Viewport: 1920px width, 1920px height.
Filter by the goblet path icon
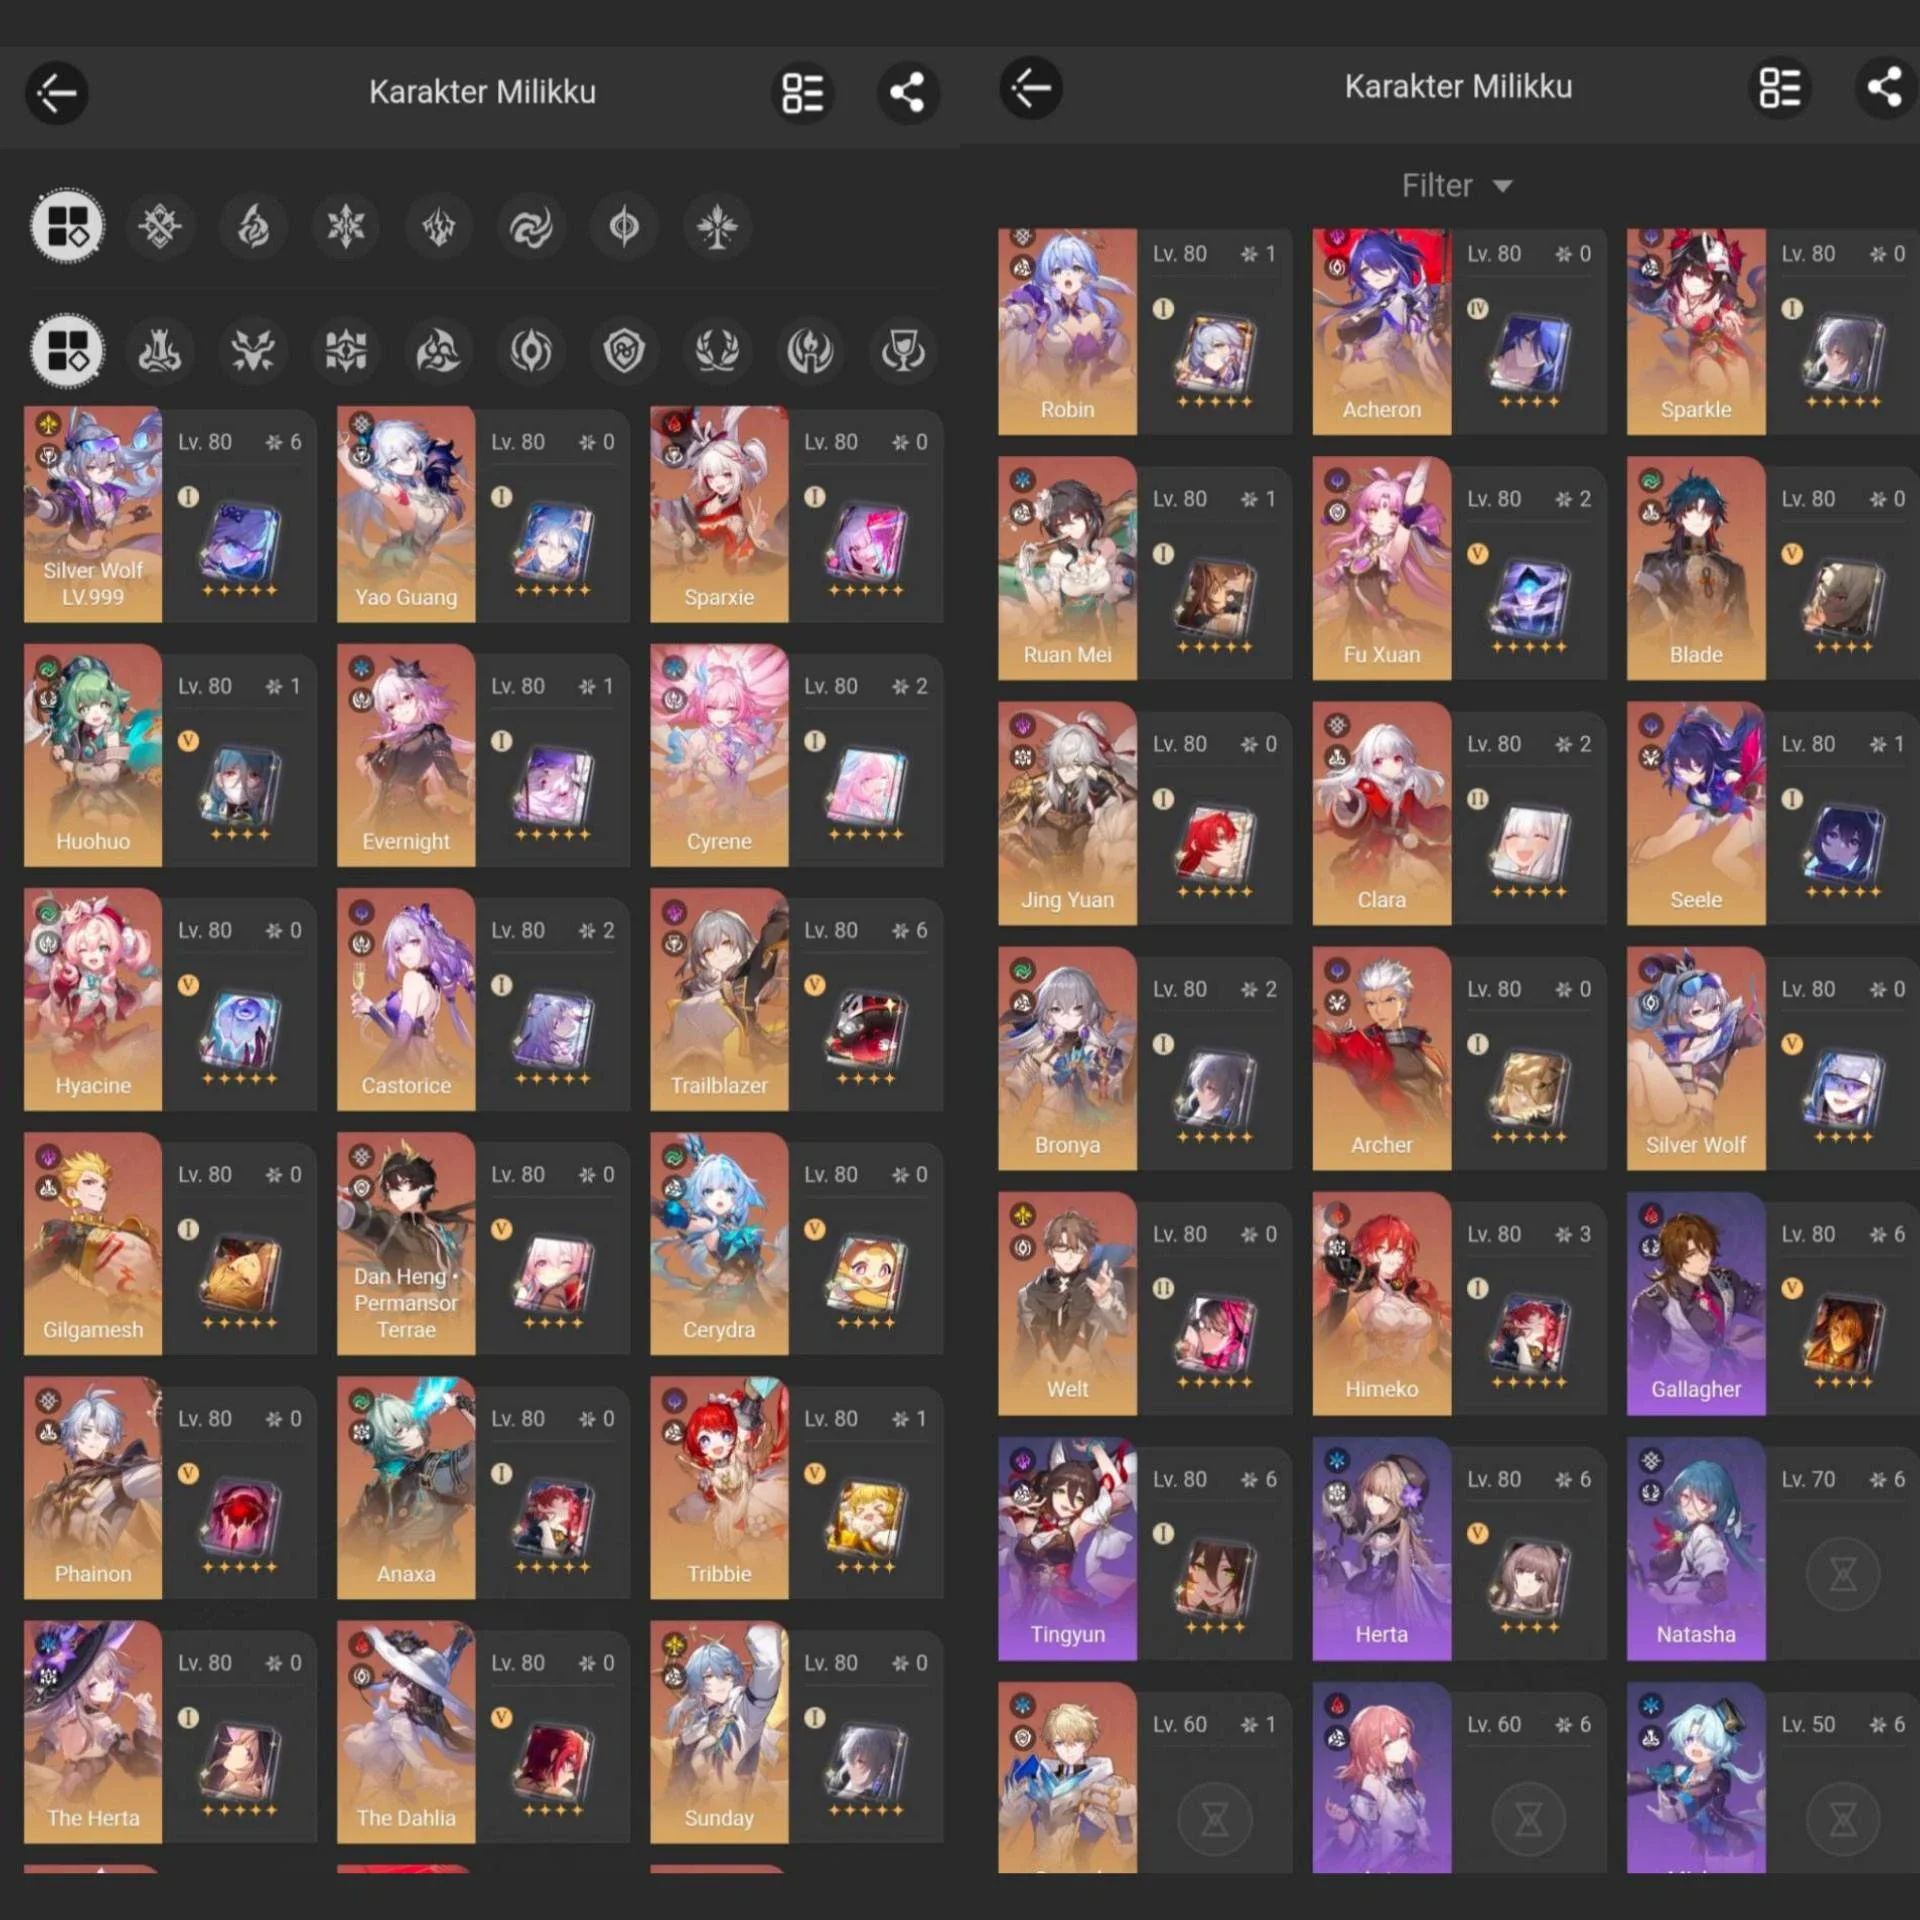click(903, 351)
